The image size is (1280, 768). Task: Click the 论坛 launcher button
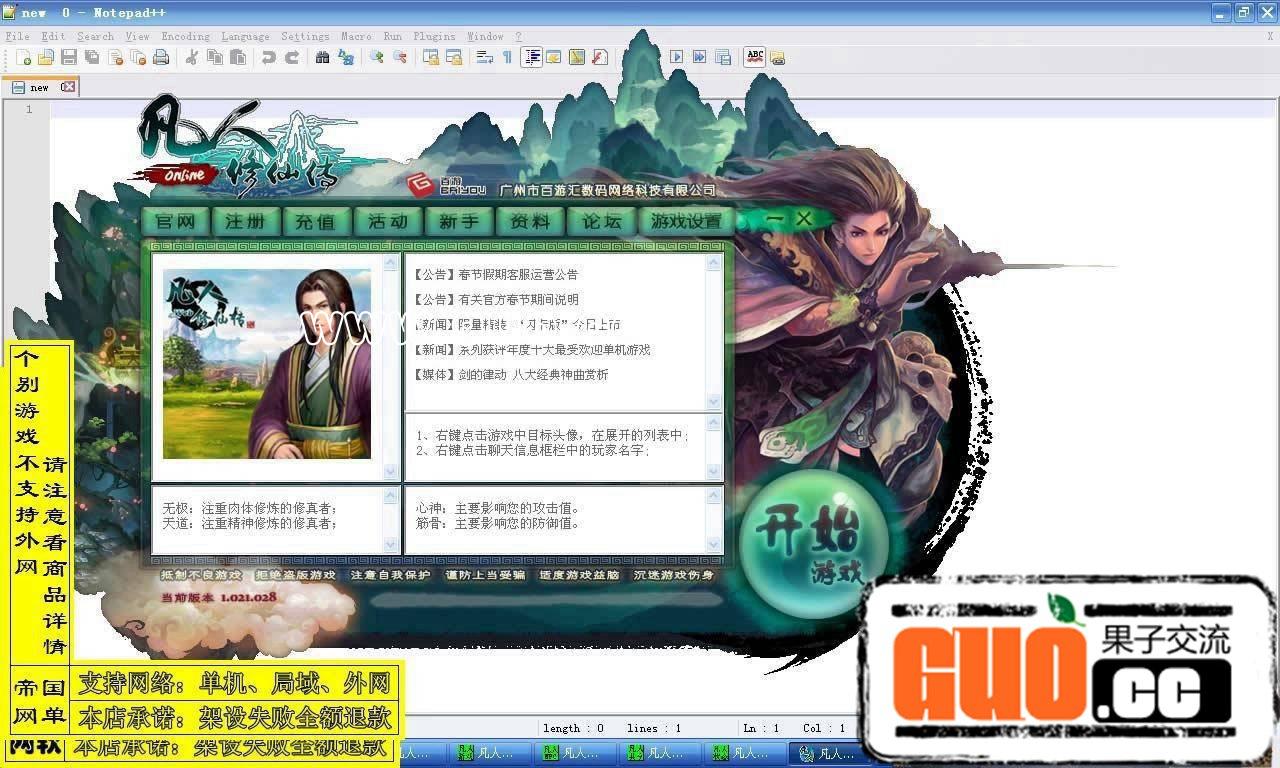coord(601,221)
